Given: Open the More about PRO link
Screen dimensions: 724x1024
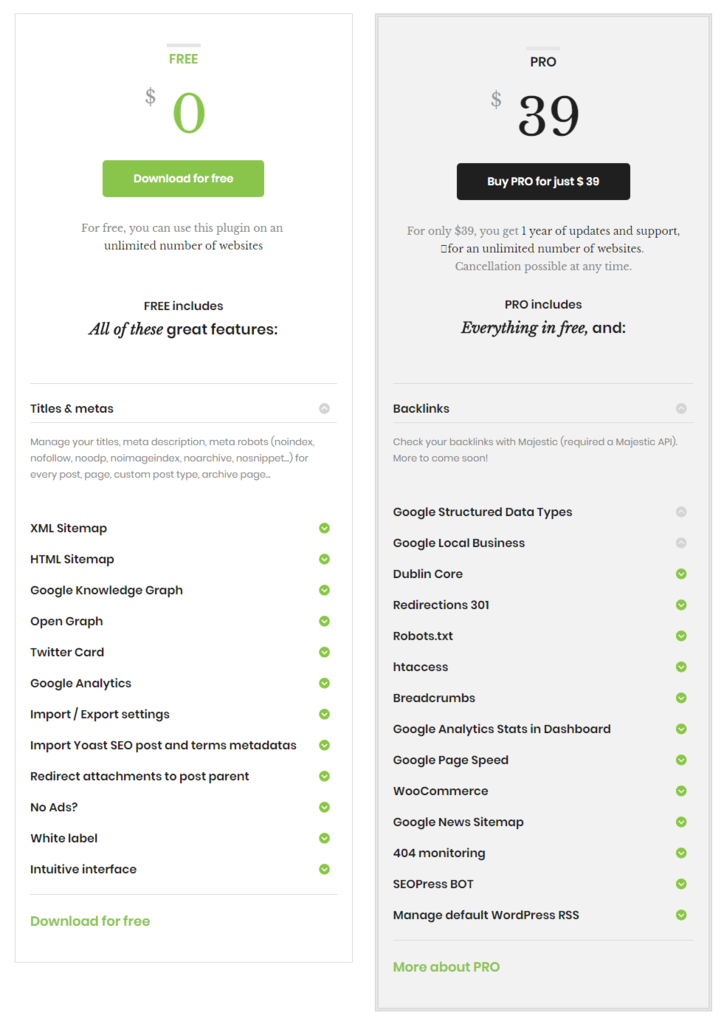Looking at the screenshot, I should (x=447, y=967).
